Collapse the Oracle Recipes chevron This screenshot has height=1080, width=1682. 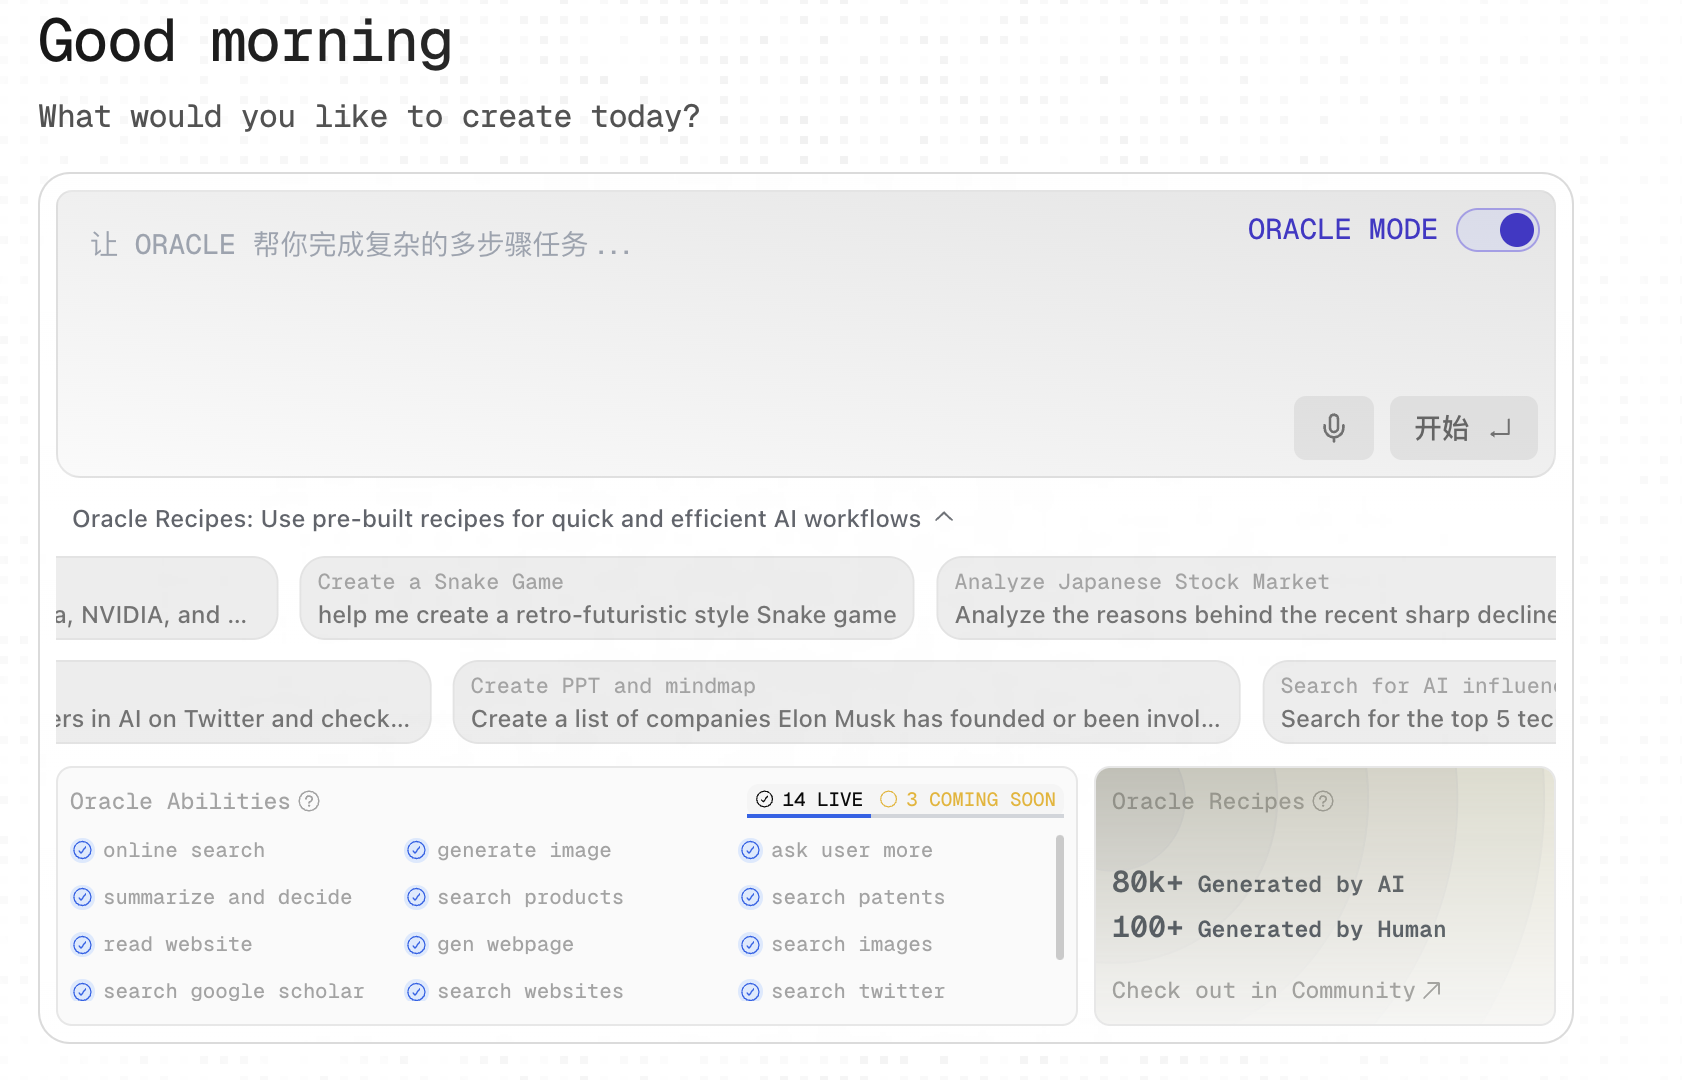tap(944, 517)
